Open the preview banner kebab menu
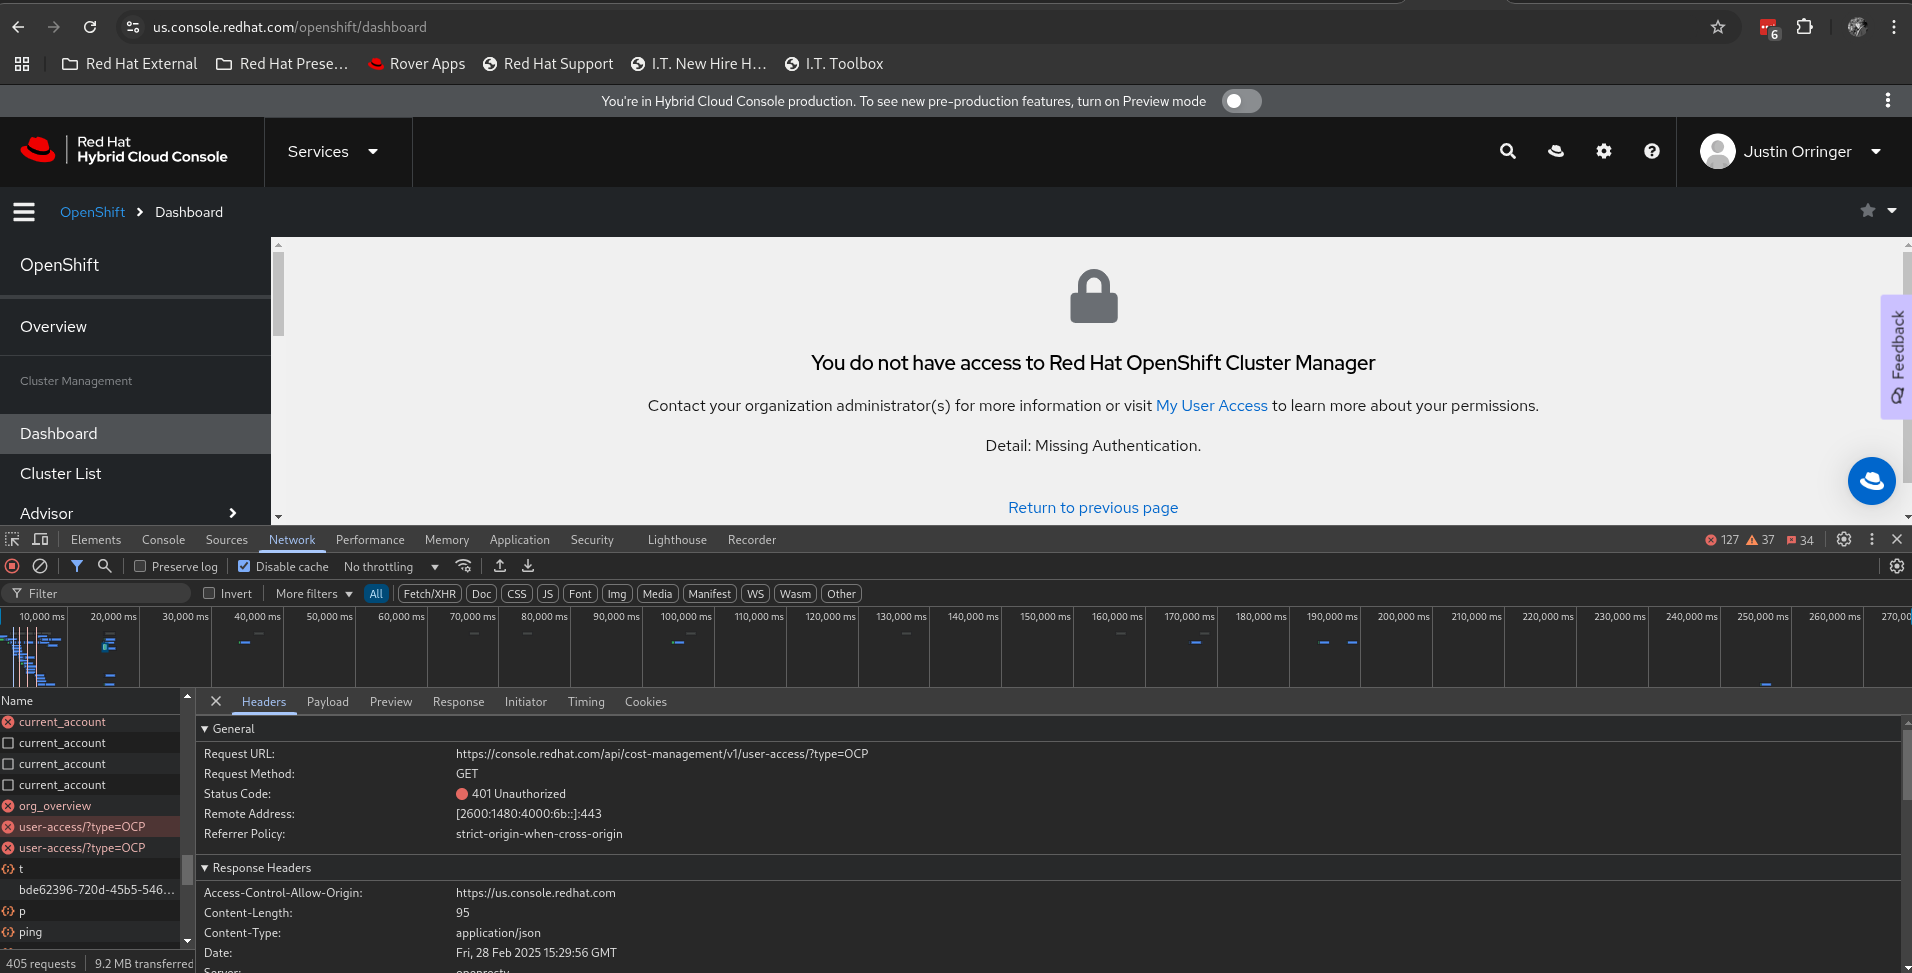This screenshot has width=1912, height=973. click(x=1888, y=100)
